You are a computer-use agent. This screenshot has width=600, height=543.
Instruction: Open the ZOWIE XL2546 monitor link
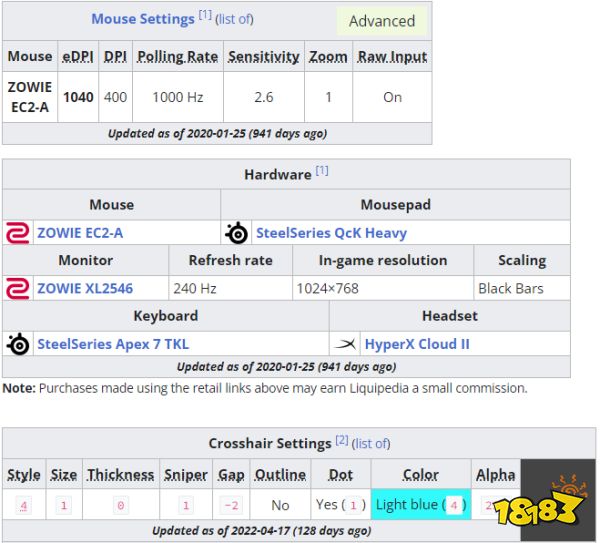(85, 288)
